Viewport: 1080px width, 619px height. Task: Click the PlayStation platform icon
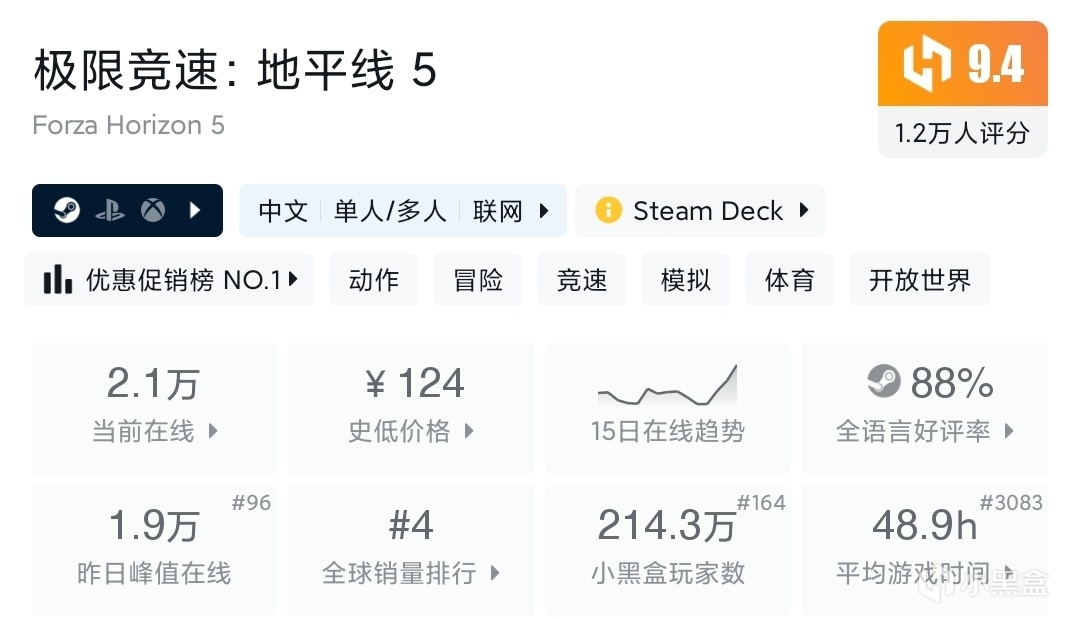point(110,210)
